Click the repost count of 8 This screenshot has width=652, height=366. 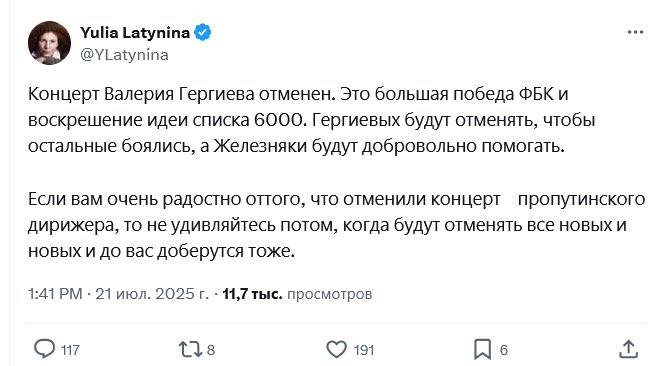(211, 350)
